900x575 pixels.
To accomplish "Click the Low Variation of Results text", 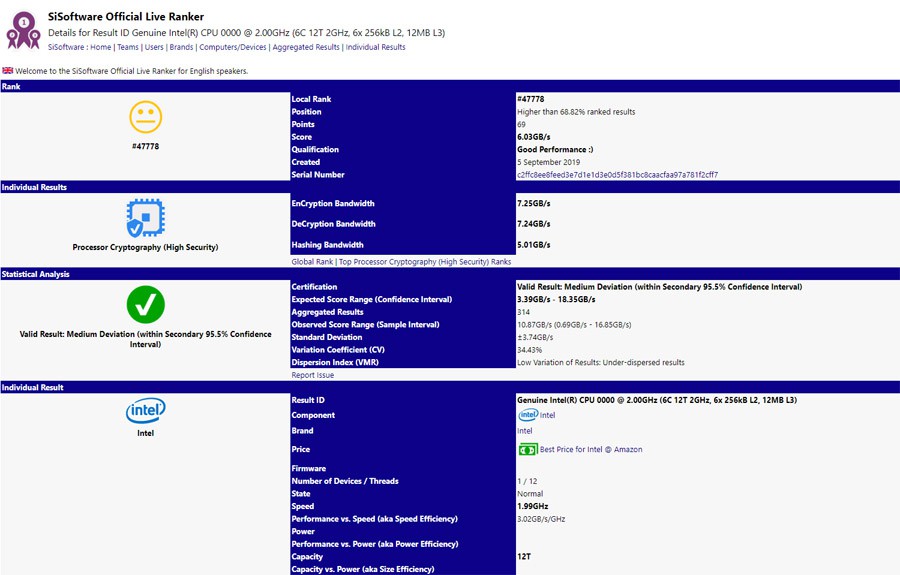I will [600, 362].
